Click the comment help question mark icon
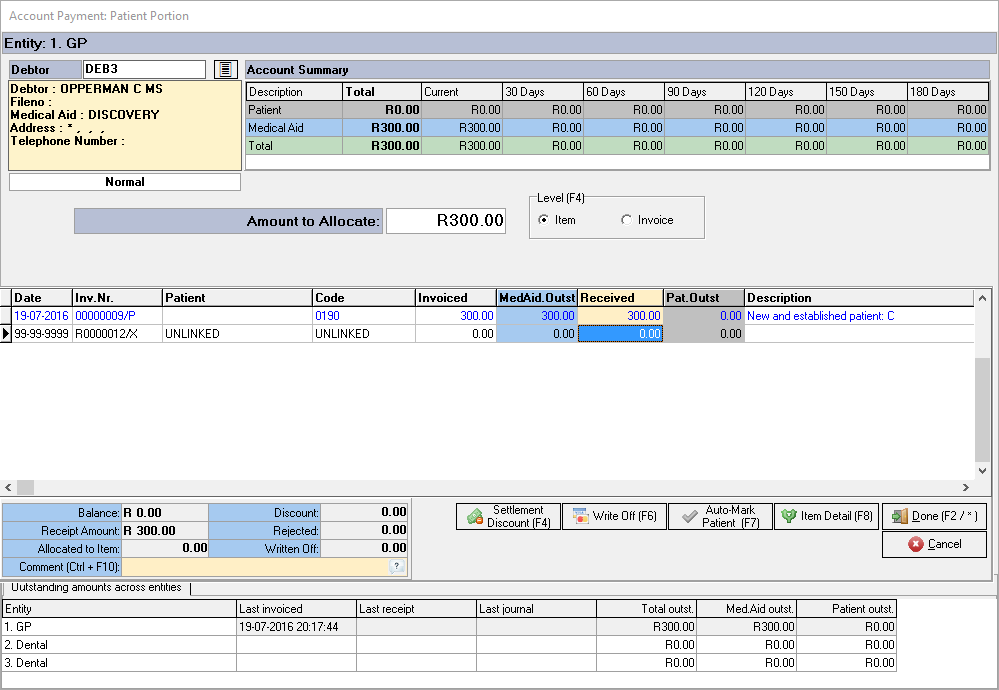 (397, 567)
